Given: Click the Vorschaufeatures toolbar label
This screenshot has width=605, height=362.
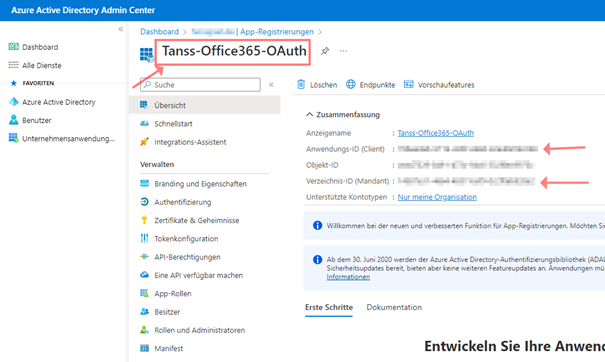Looking at the screenshot, I should point(446,85).
